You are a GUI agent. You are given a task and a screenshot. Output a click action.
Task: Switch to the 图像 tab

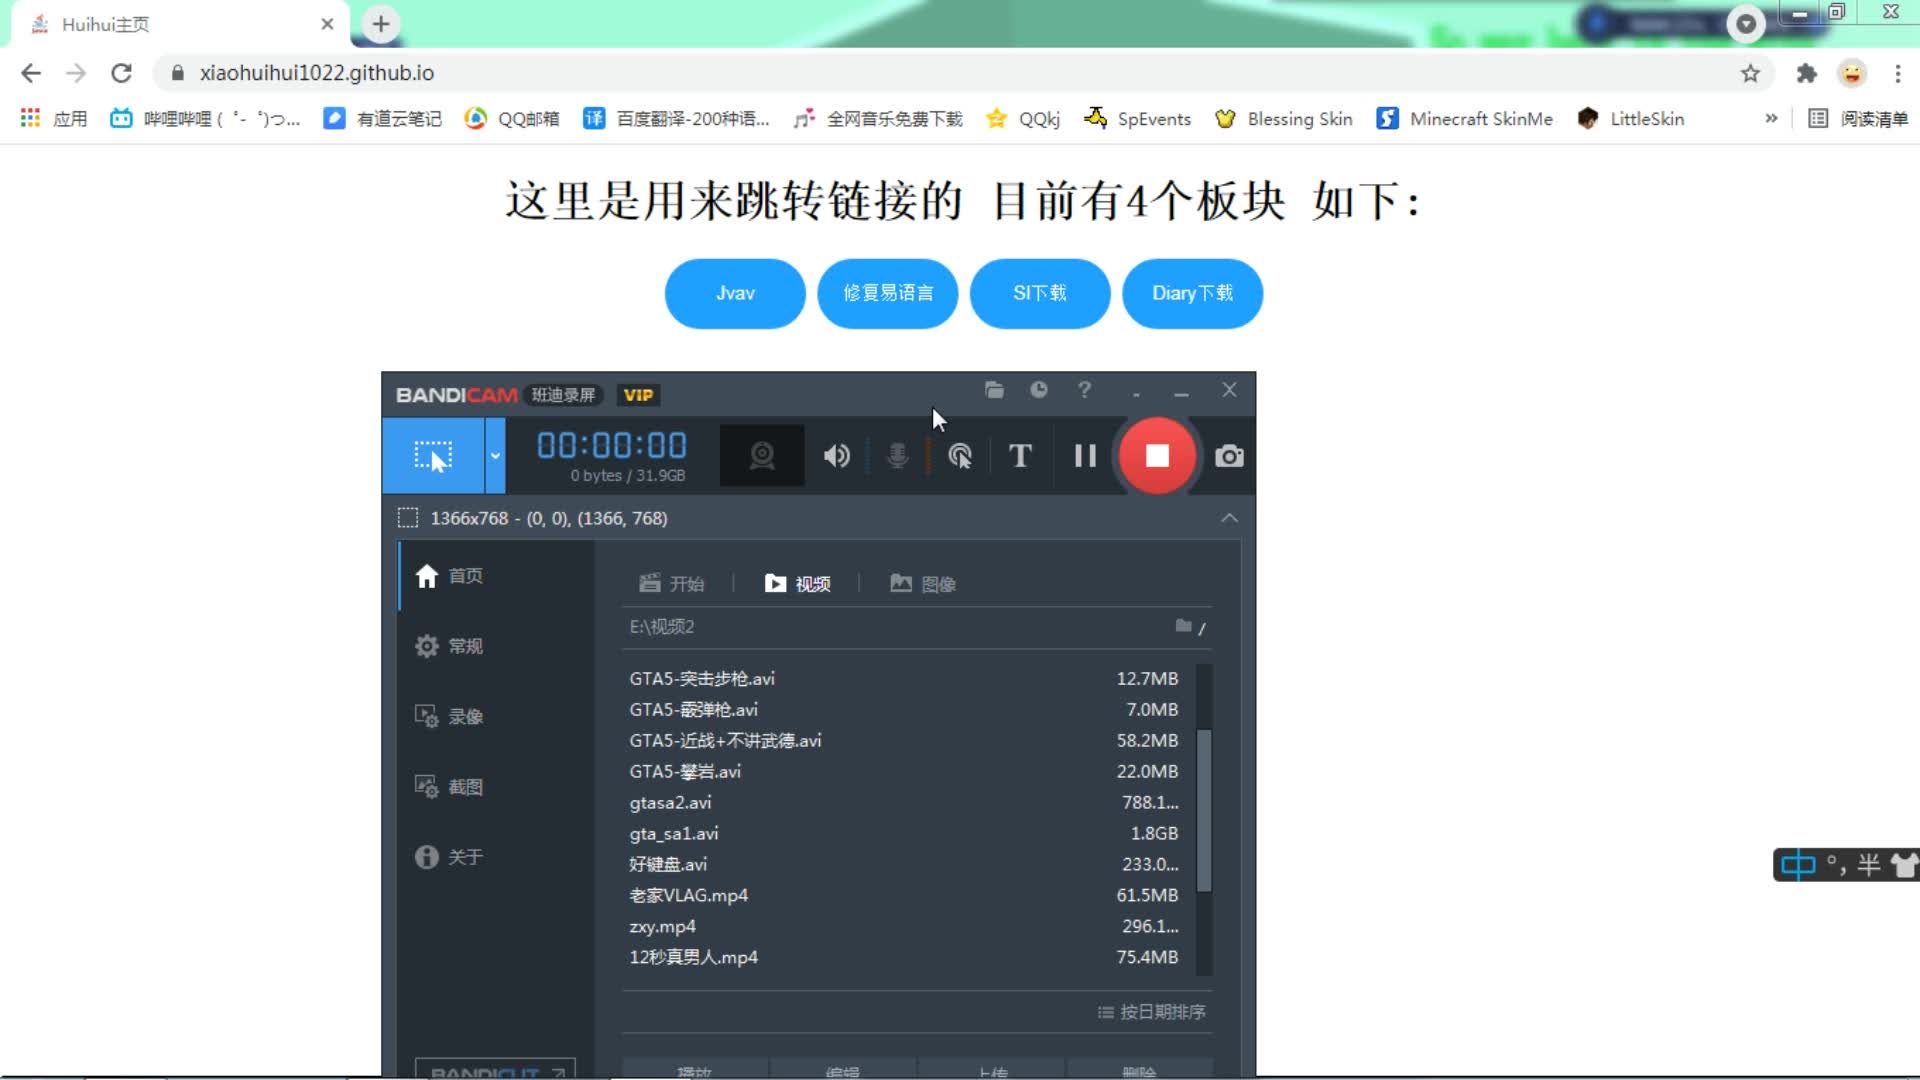923,583
